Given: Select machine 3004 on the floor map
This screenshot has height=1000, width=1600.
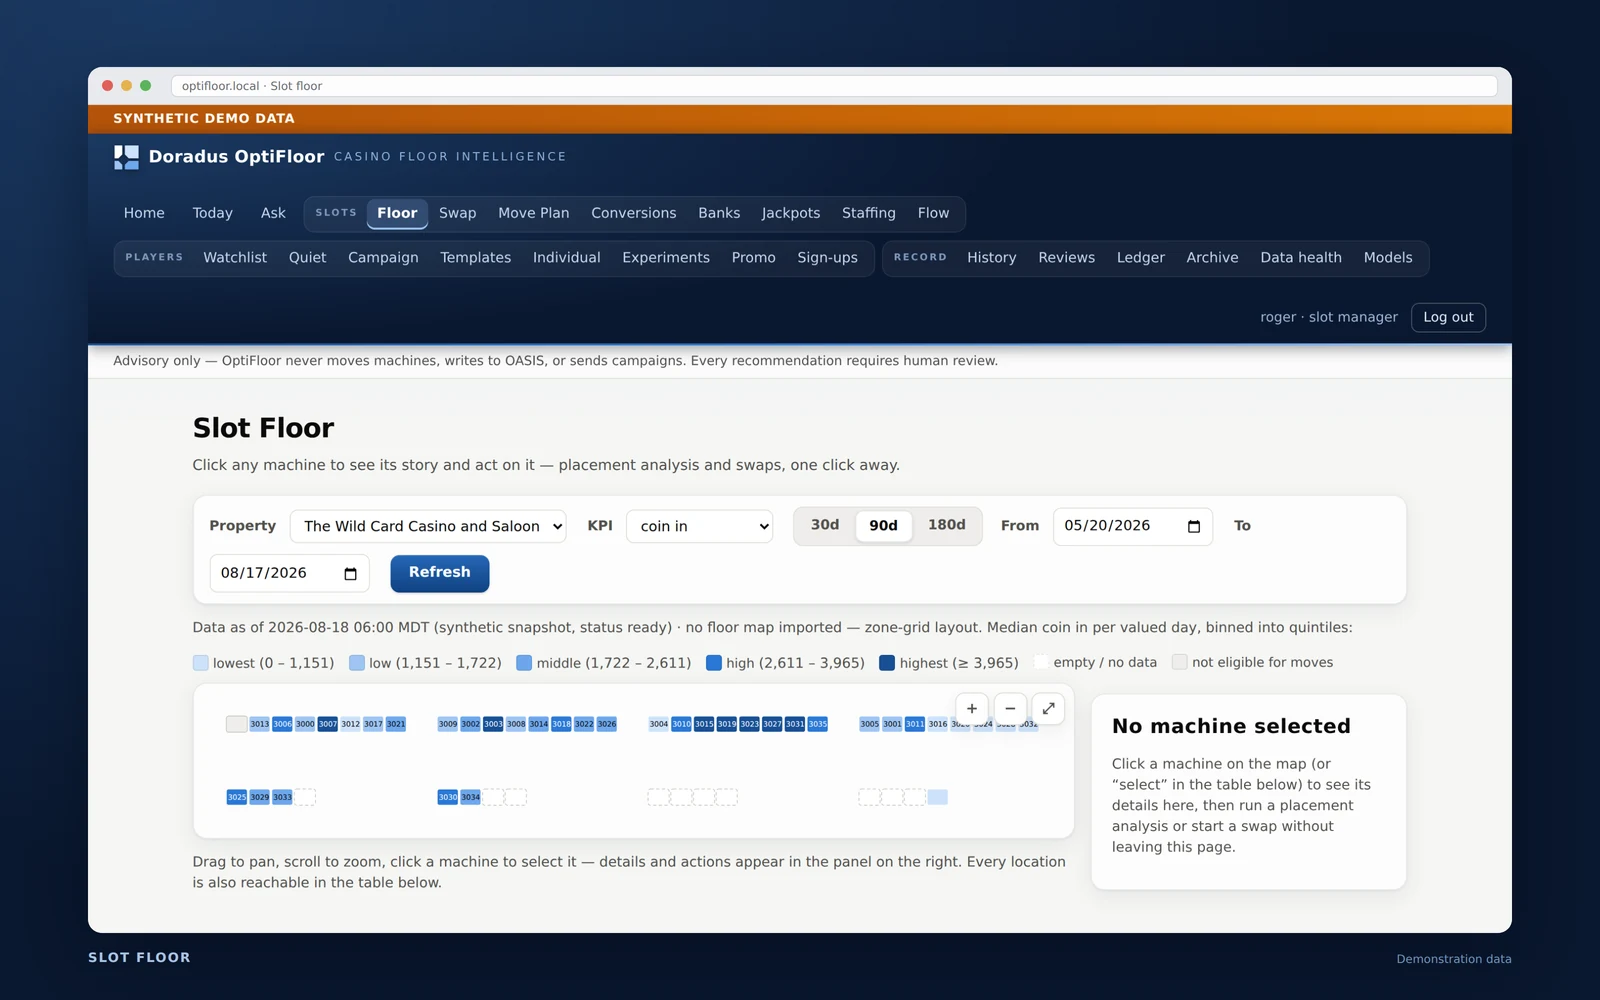Looking at the screenshot, I should pyautogui.click(x=659, y=724).
